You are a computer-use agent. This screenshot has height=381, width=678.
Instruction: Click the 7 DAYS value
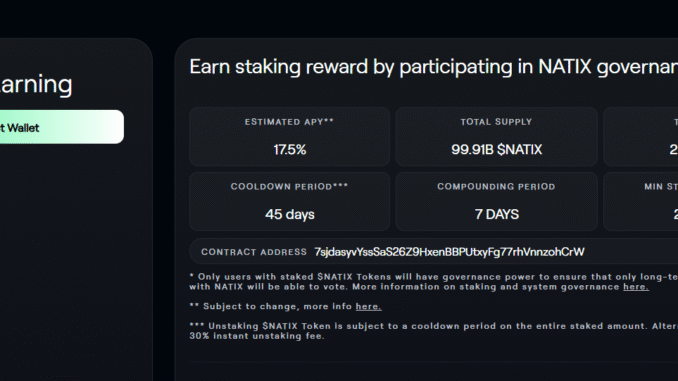pyautogui.click(x=496, y=215)
